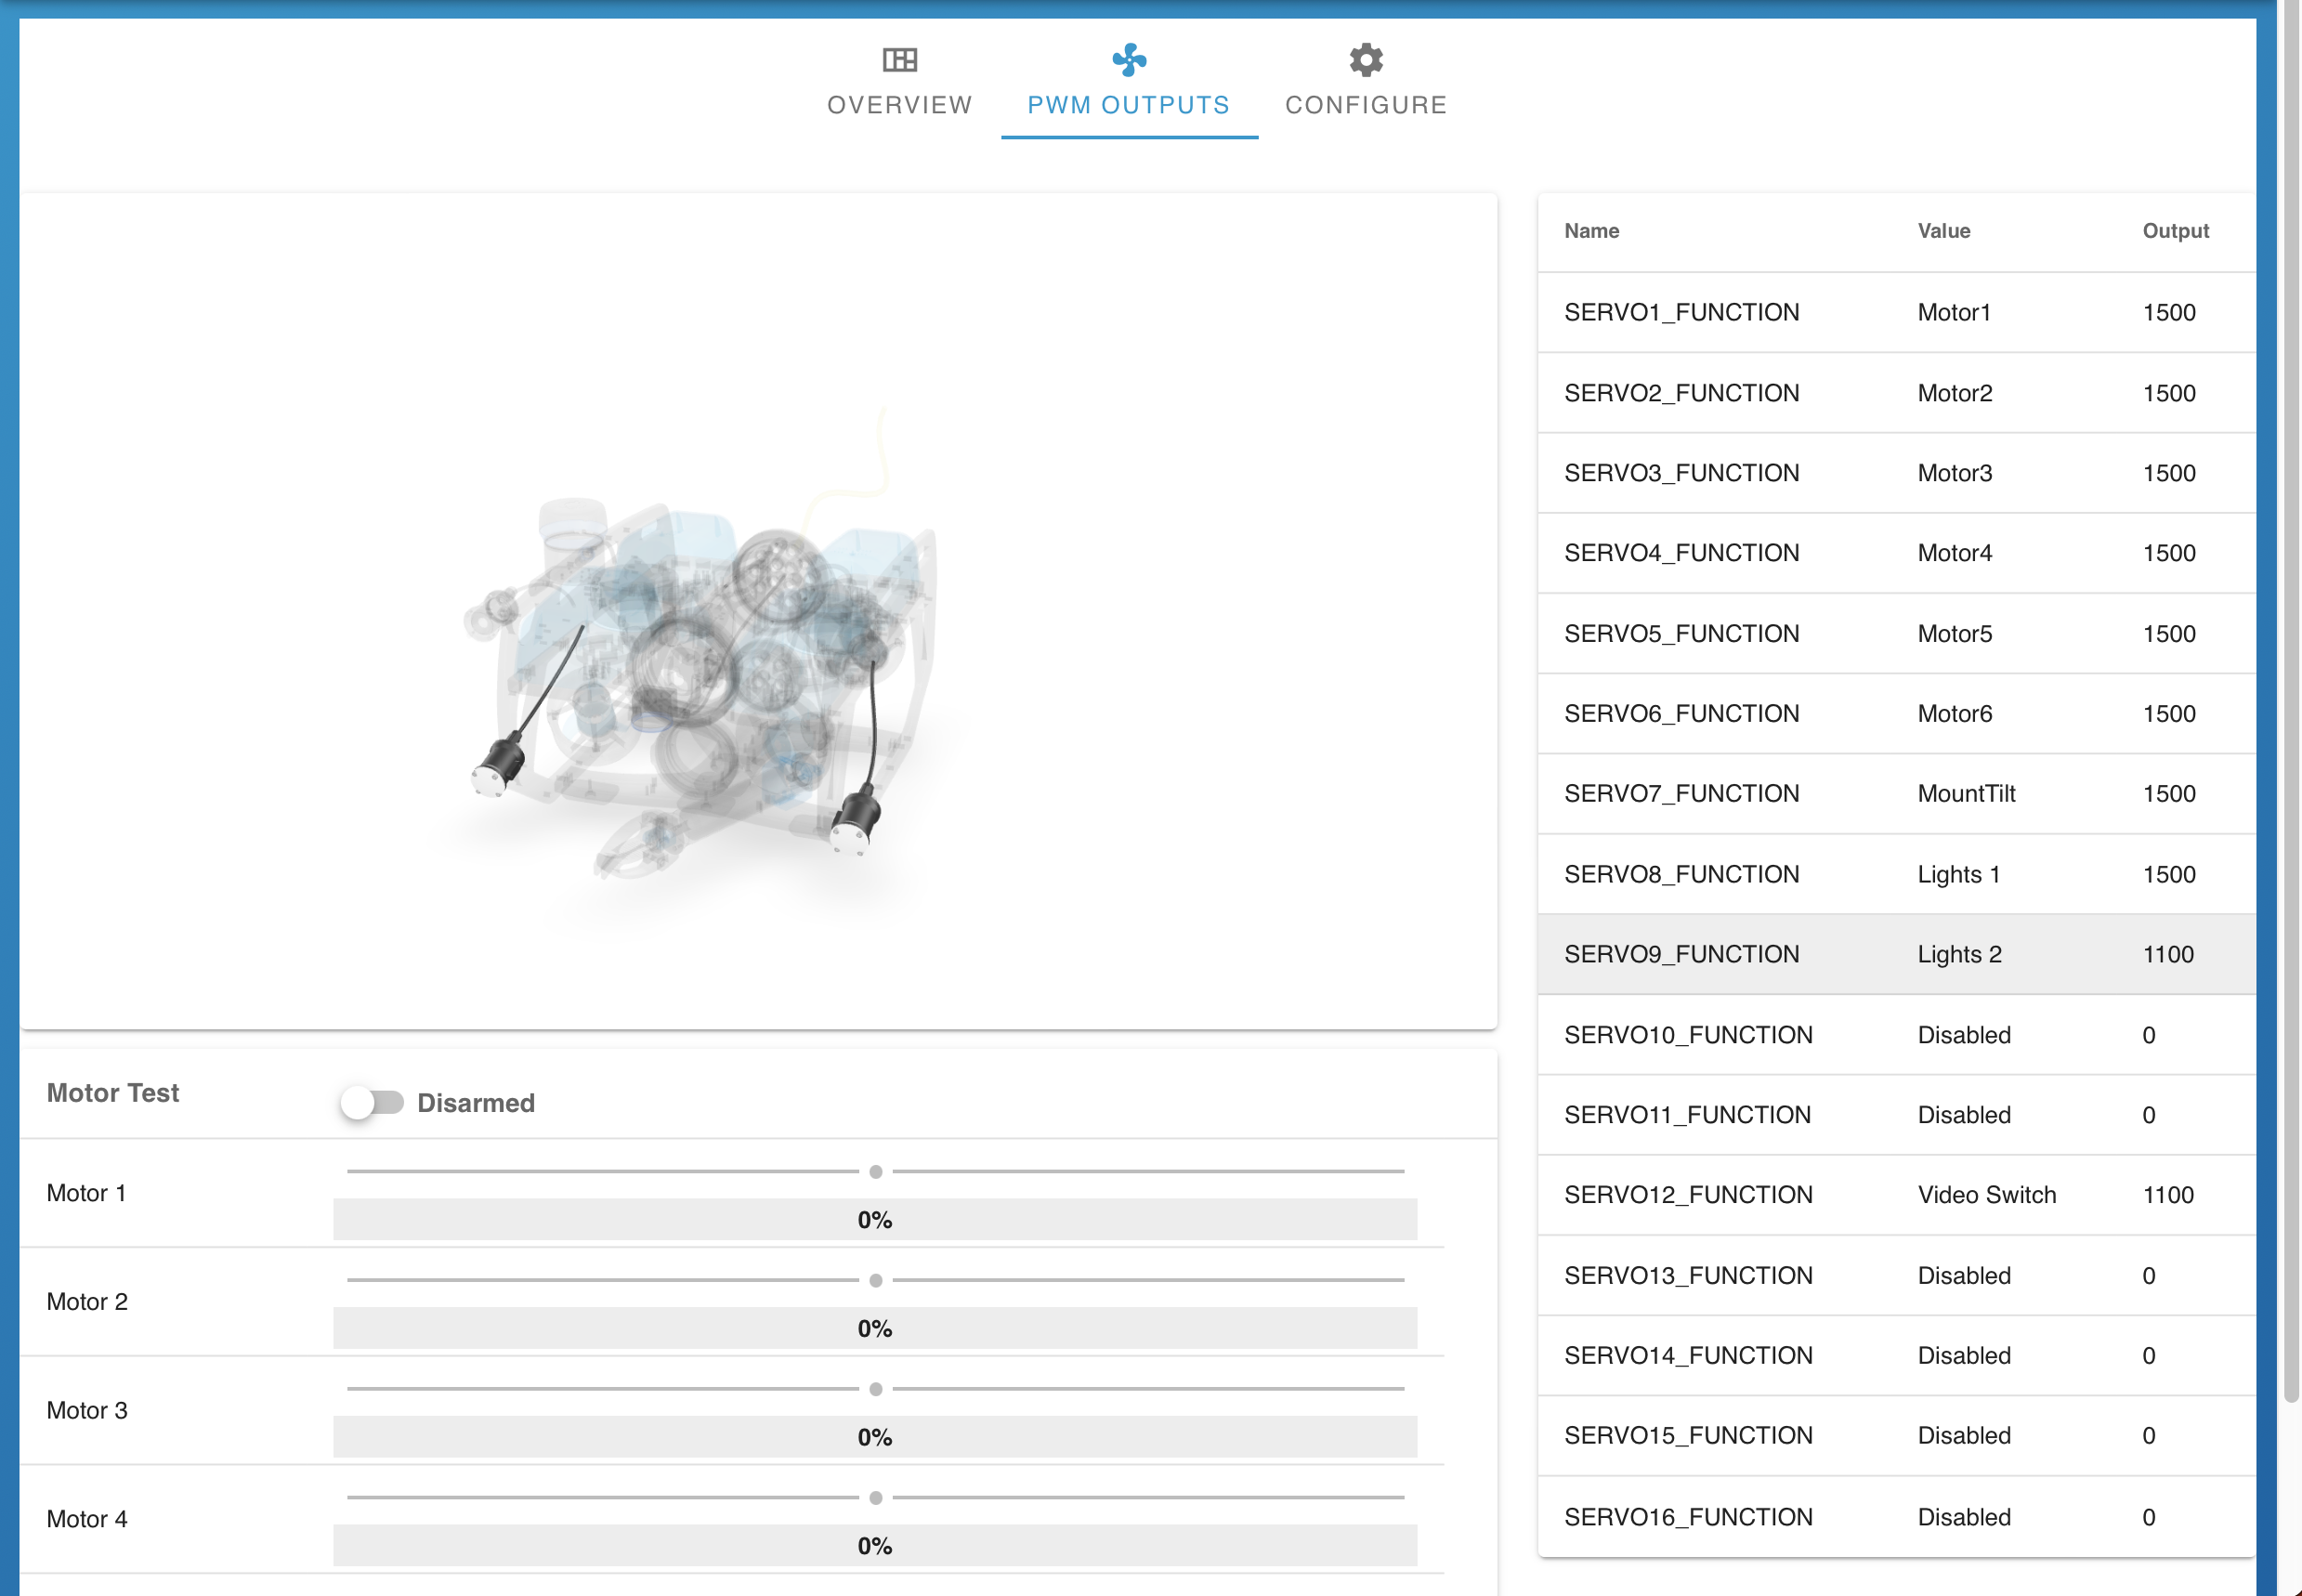Screen dimensions: 2302x1596
Task: Select the SERVO7_FUNCTION row
Action: pos(1896,793)
